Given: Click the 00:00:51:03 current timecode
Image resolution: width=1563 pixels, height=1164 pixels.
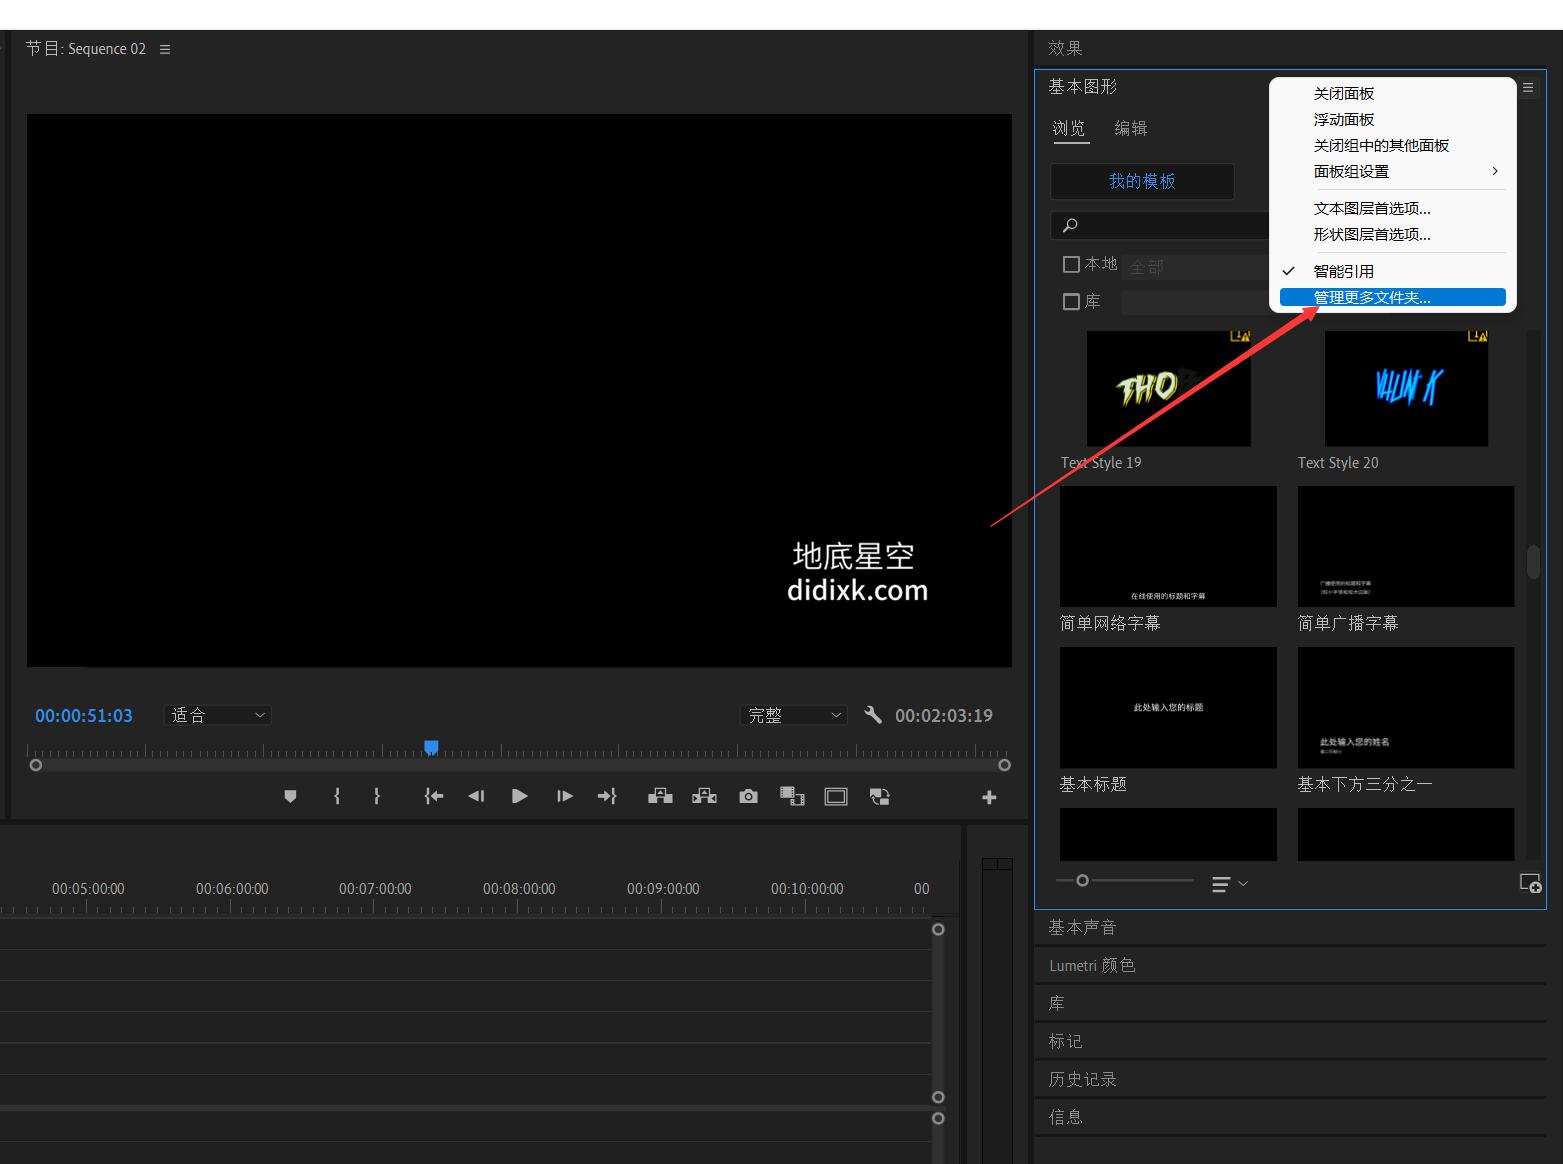Looking at the screenshot, I should click(84, 716).
